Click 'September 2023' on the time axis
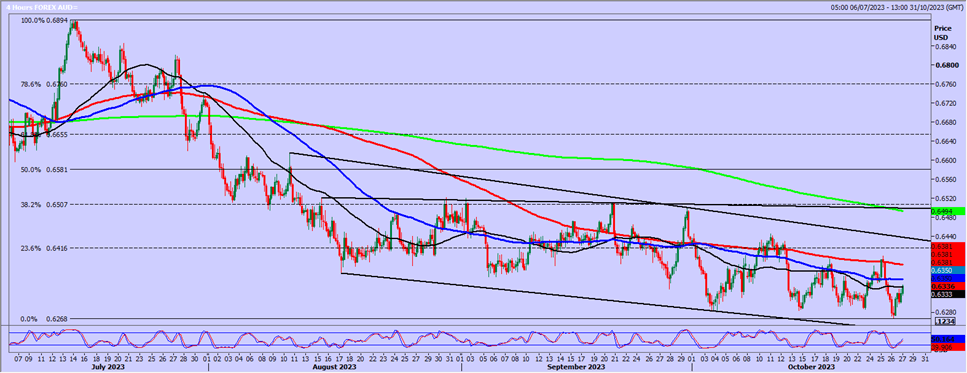This screenshot has height=373, width=967. click(x=577, y=366)
